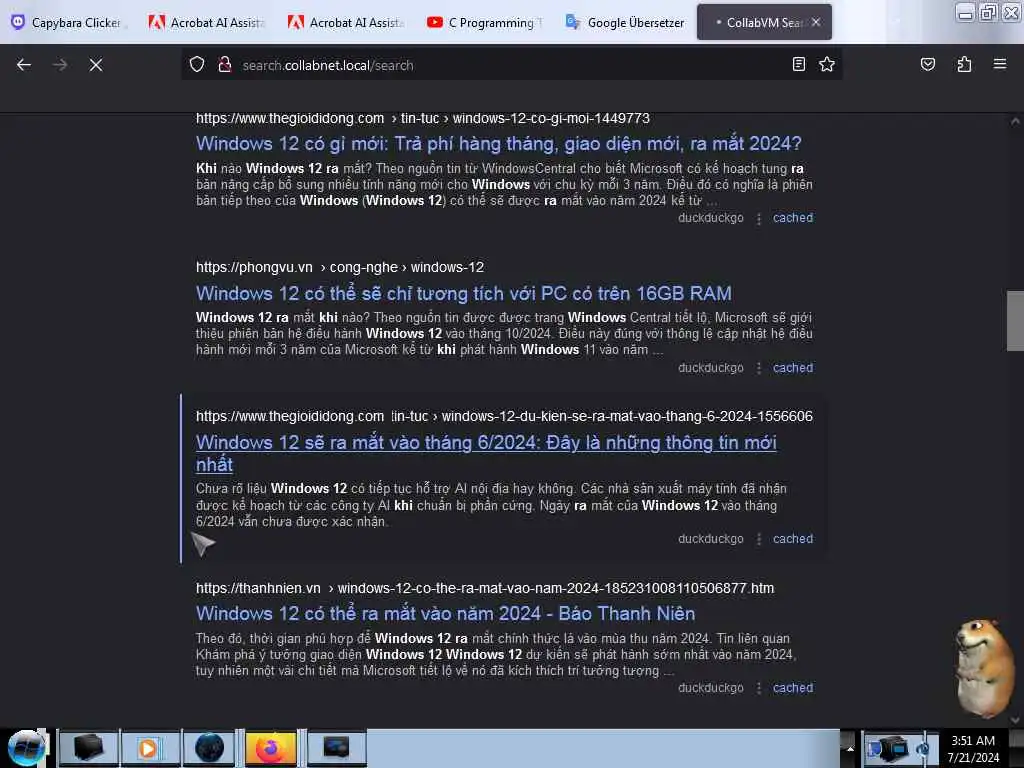1024x768 pixels.
Task: Switch to the Capybara Clicker tab
Action: pos(67,22)
